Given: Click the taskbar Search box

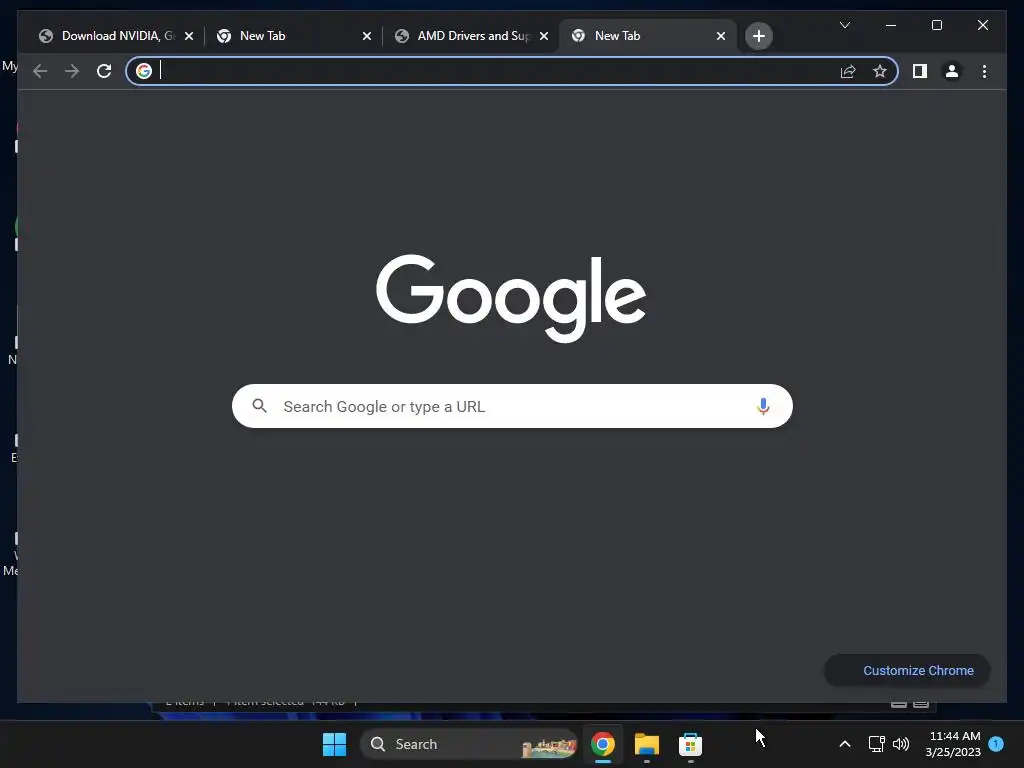Looking at the screenshot, I should [x=469, y=744].
